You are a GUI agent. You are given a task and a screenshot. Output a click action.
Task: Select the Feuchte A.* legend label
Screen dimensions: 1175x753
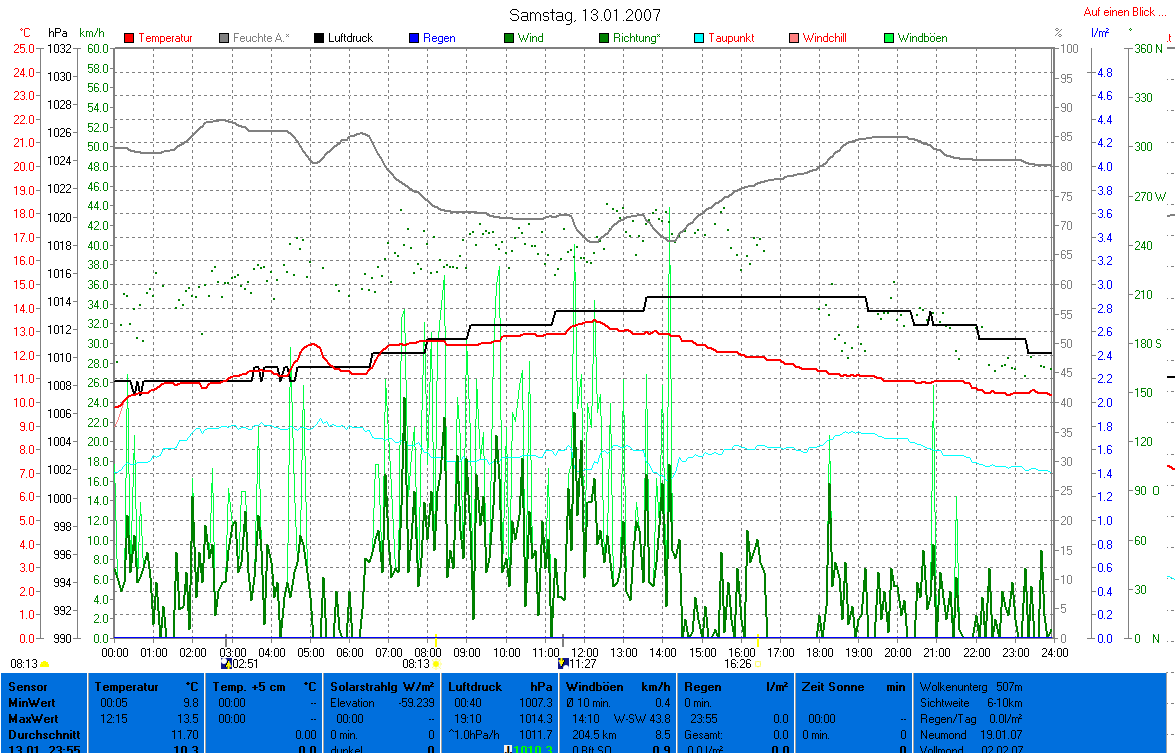(261, 38)
